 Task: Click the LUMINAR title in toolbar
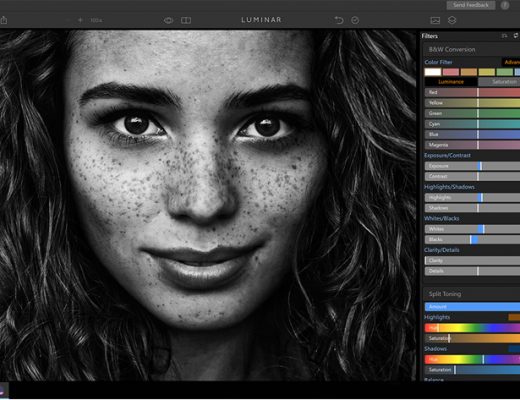pos(262,20)
